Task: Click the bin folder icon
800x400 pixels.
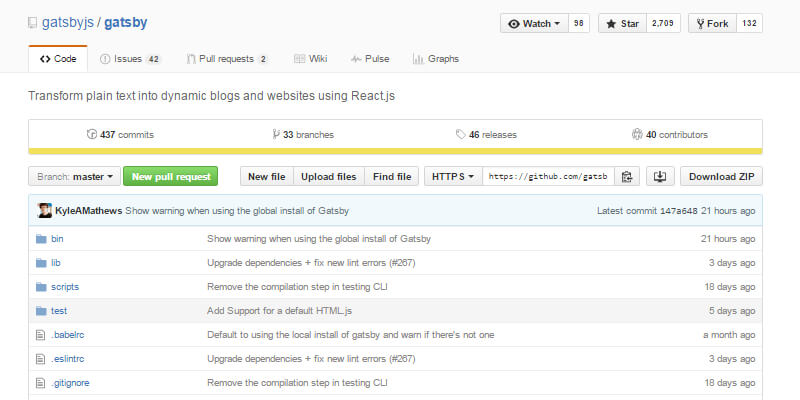Action: coord(41,239)
